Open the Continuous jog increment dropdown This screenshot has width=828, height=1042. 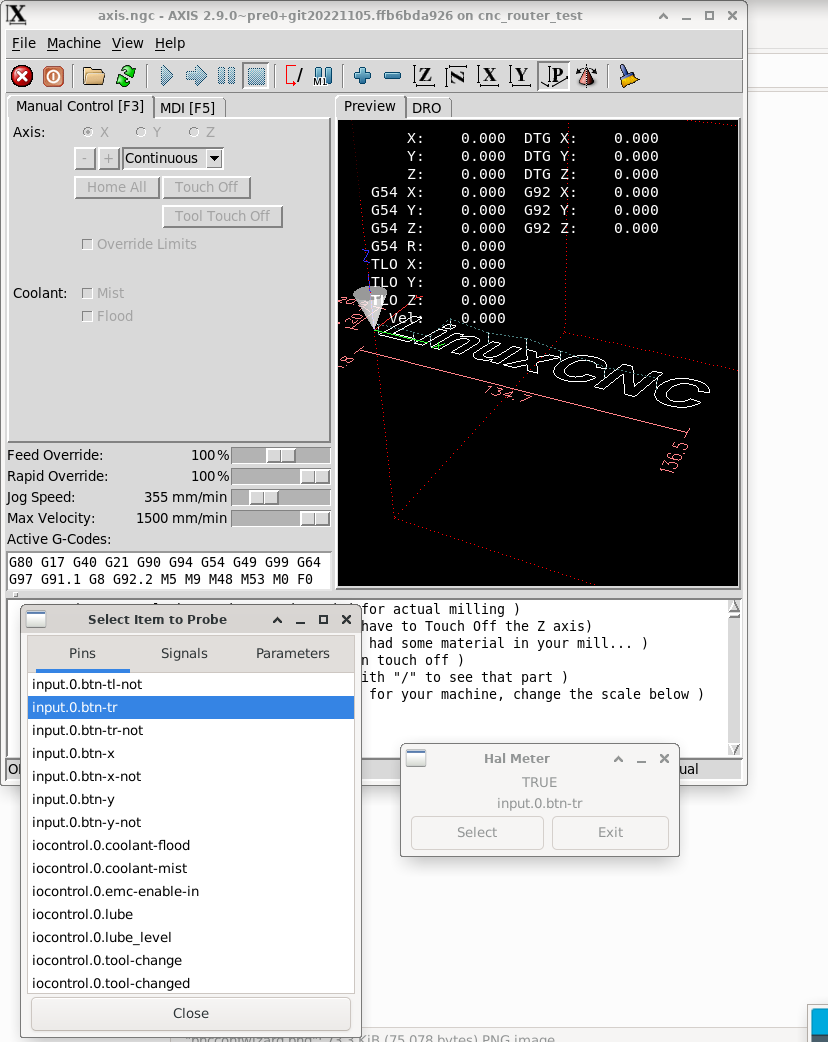pyautogui.click(x=214, y=159)
